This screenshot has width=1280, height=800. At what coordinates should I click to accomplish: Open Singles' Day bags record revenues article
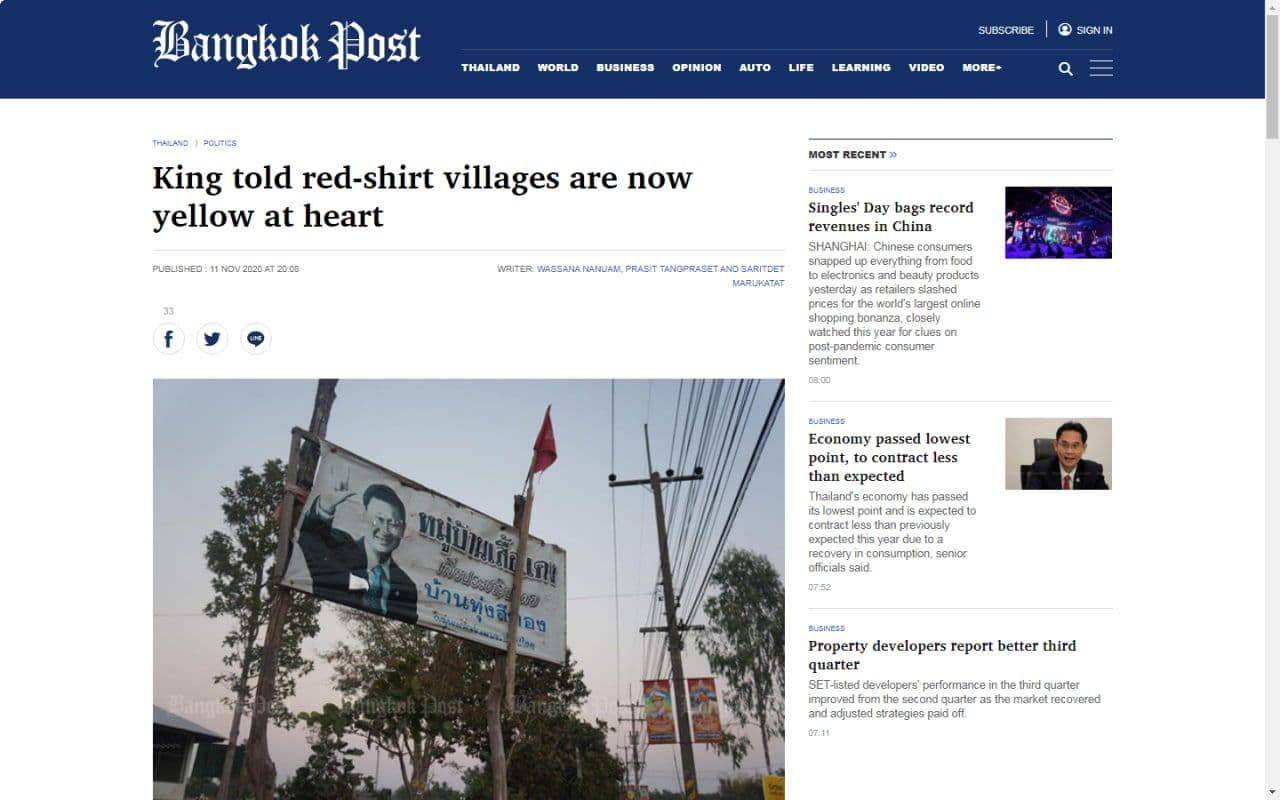(890, 217)
